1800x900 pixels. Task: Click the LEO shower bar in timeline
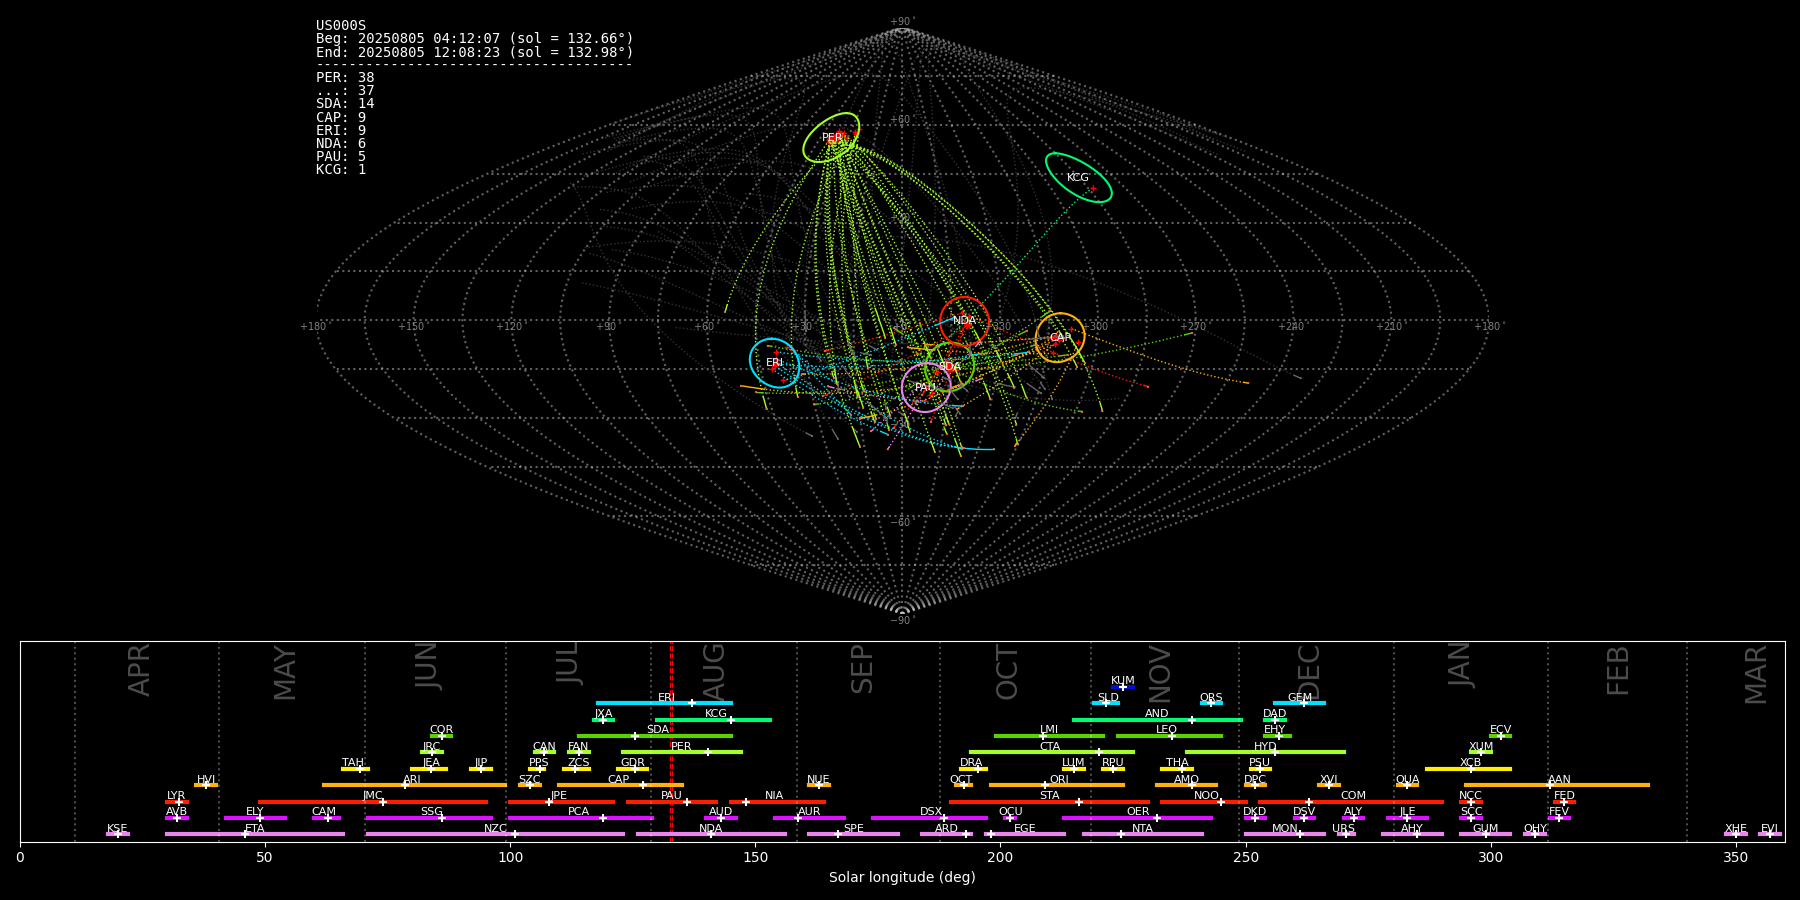(x=1169, y=736)
